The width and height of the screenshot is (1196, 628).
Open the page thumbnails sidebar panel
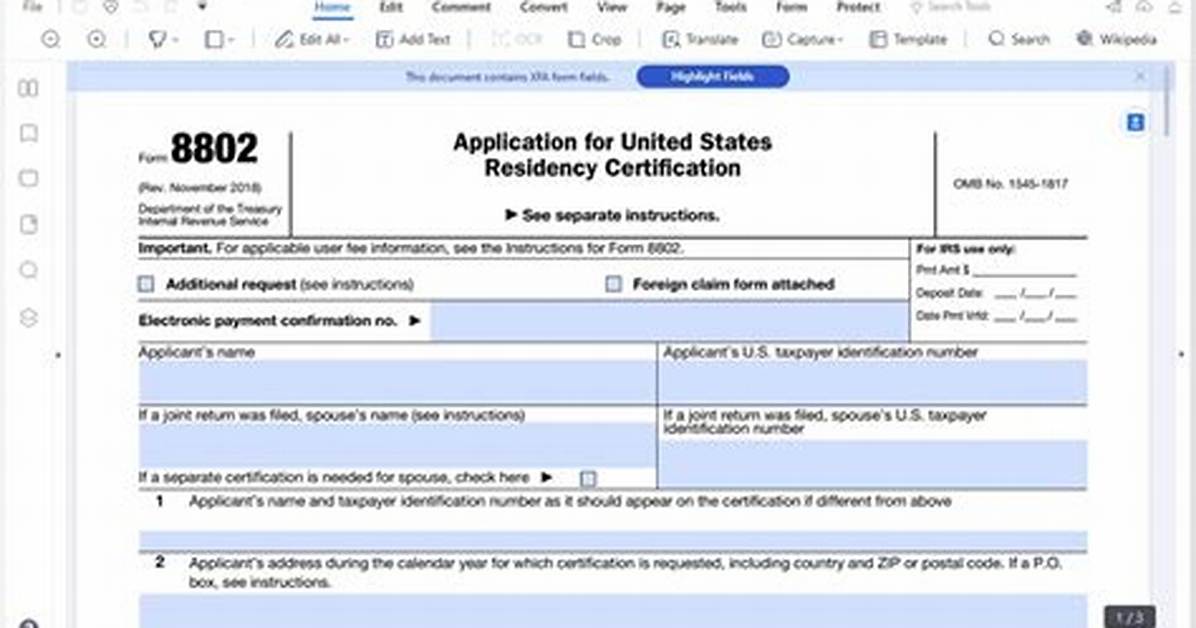click(x=28, y=89)
